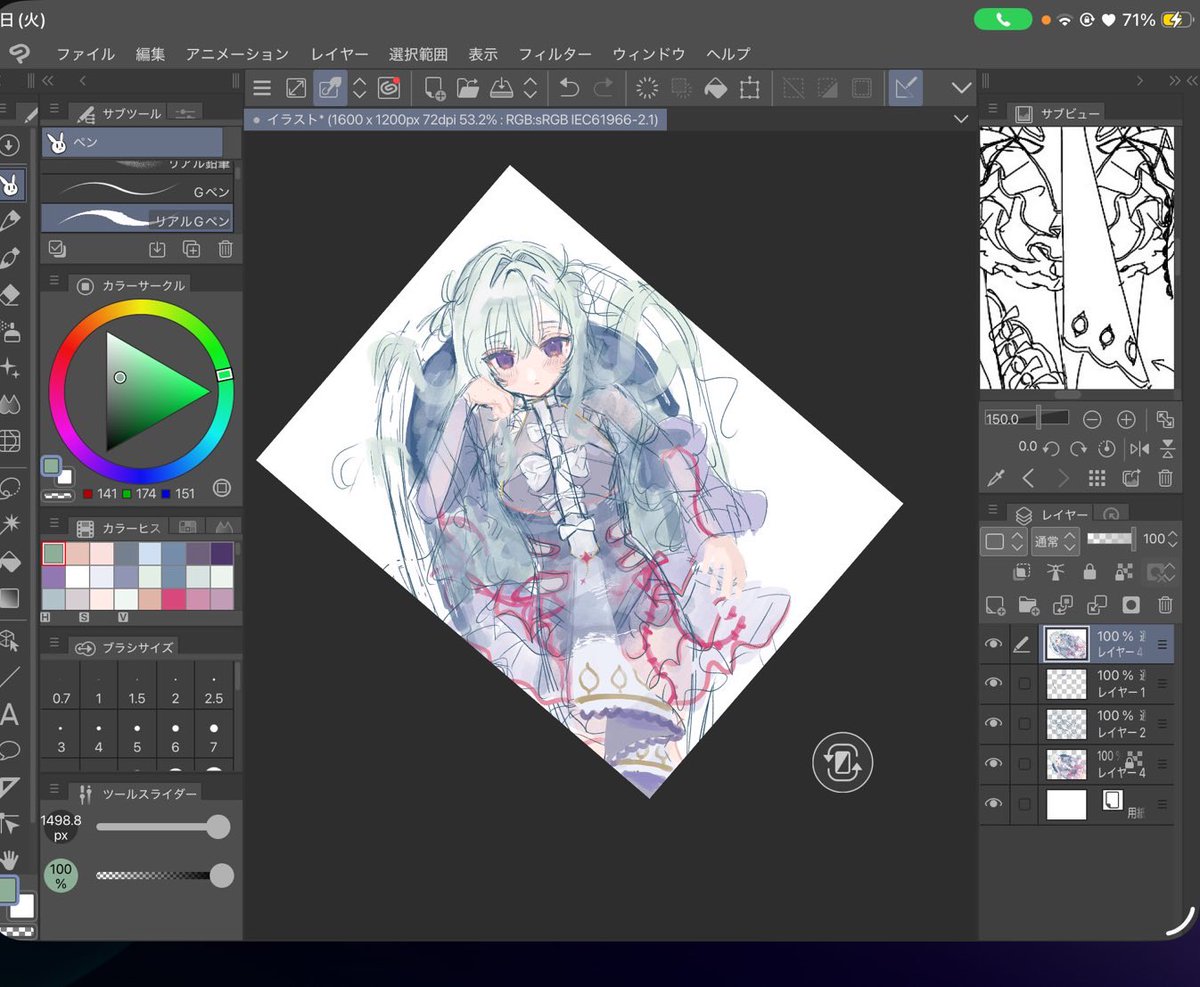
Task: Hide layer レイヤー 1 with eye icon
Action: click(x=993, y=683)
